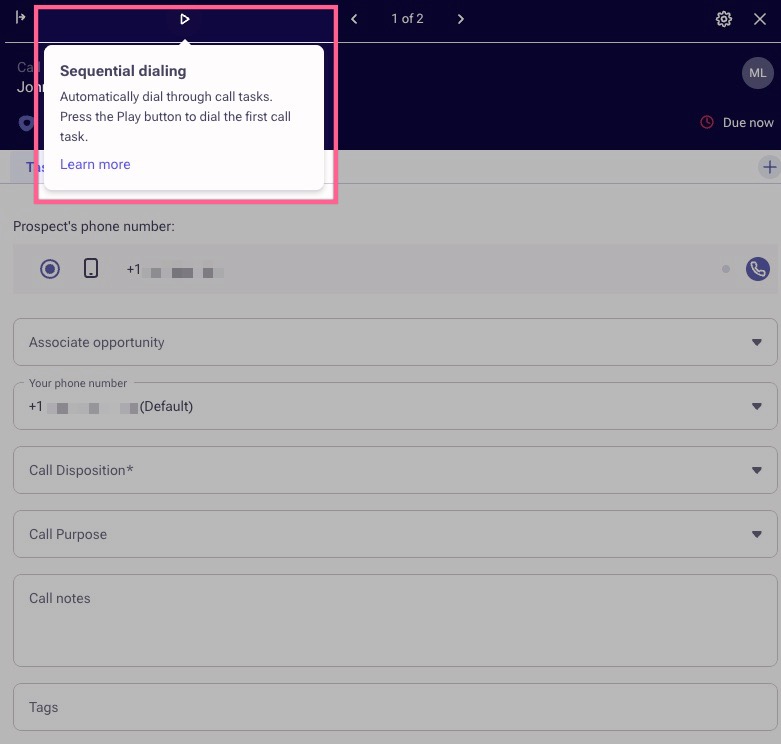Screen dimensions: 781x744
Task: Start sequential dialing with the Play button
Action: point(184,19)
